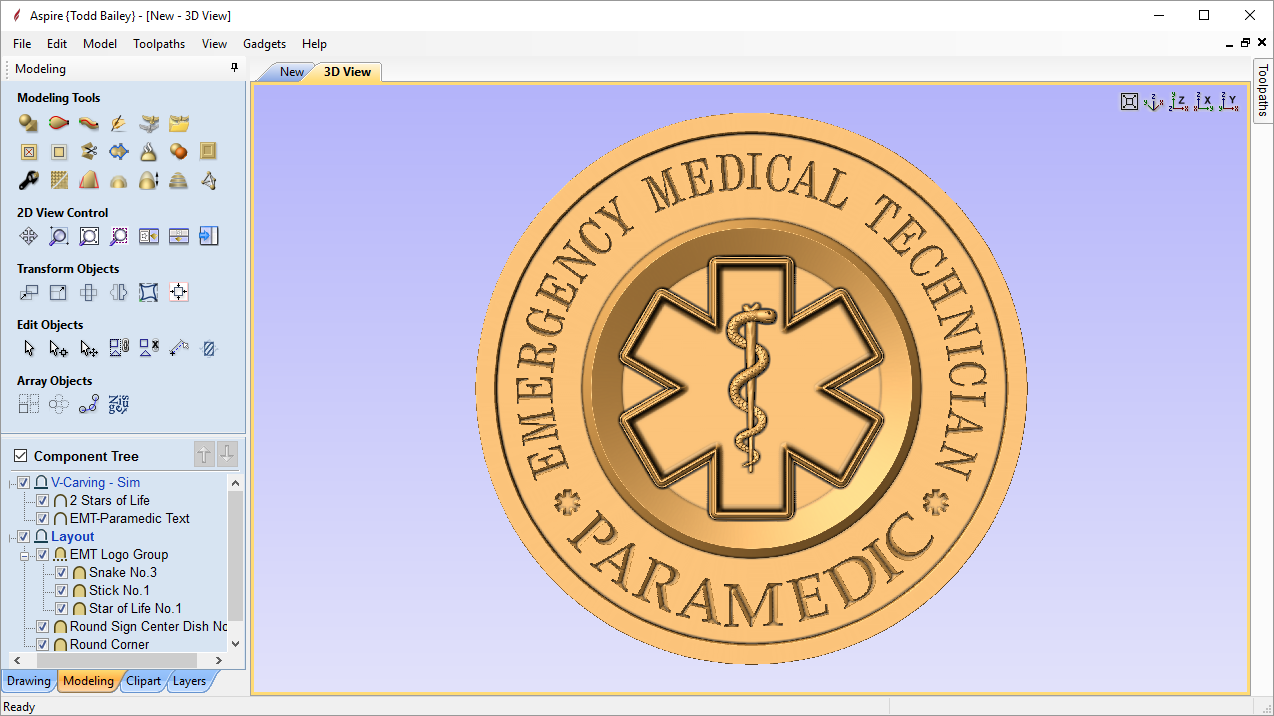Click the component tree vertical scrollbar
The height and width of the screenshot is (716, 1274).
coord(236,555)
